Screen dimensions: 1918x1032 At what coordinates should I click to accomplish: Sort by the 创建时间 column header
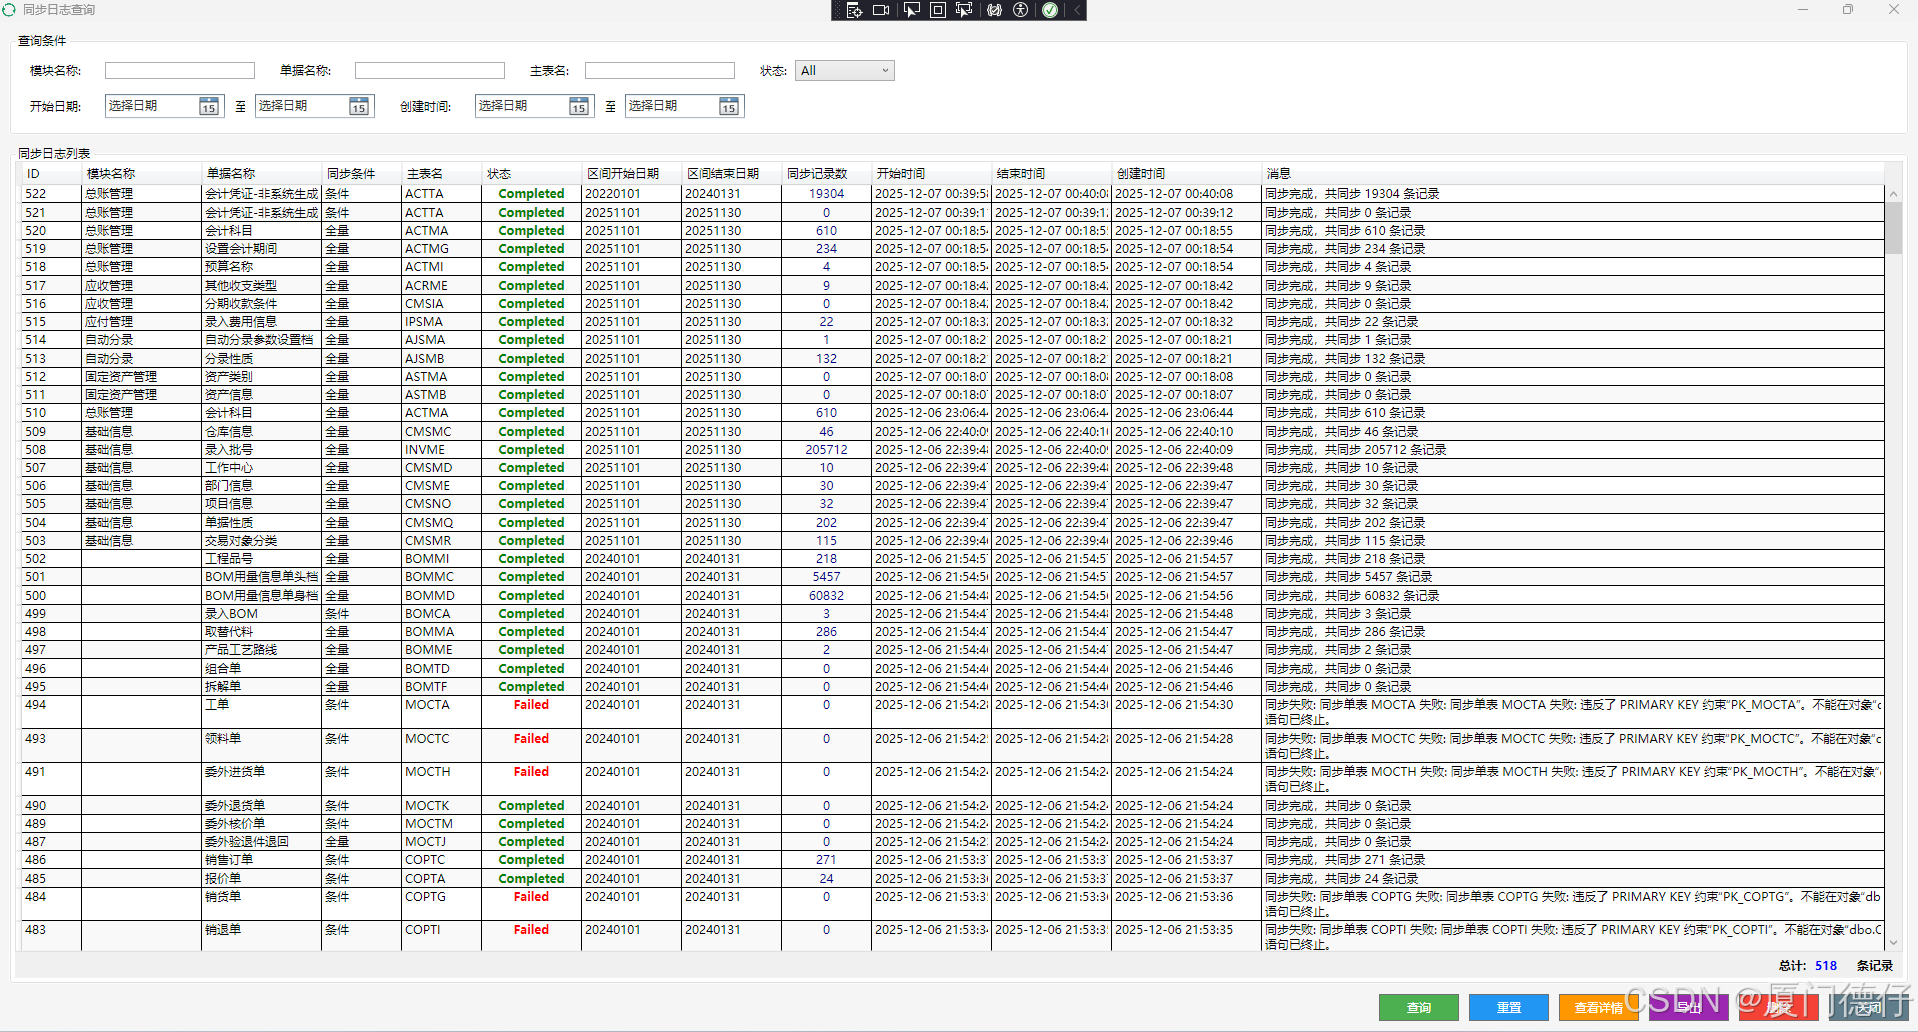click(x=1187, y=173)
